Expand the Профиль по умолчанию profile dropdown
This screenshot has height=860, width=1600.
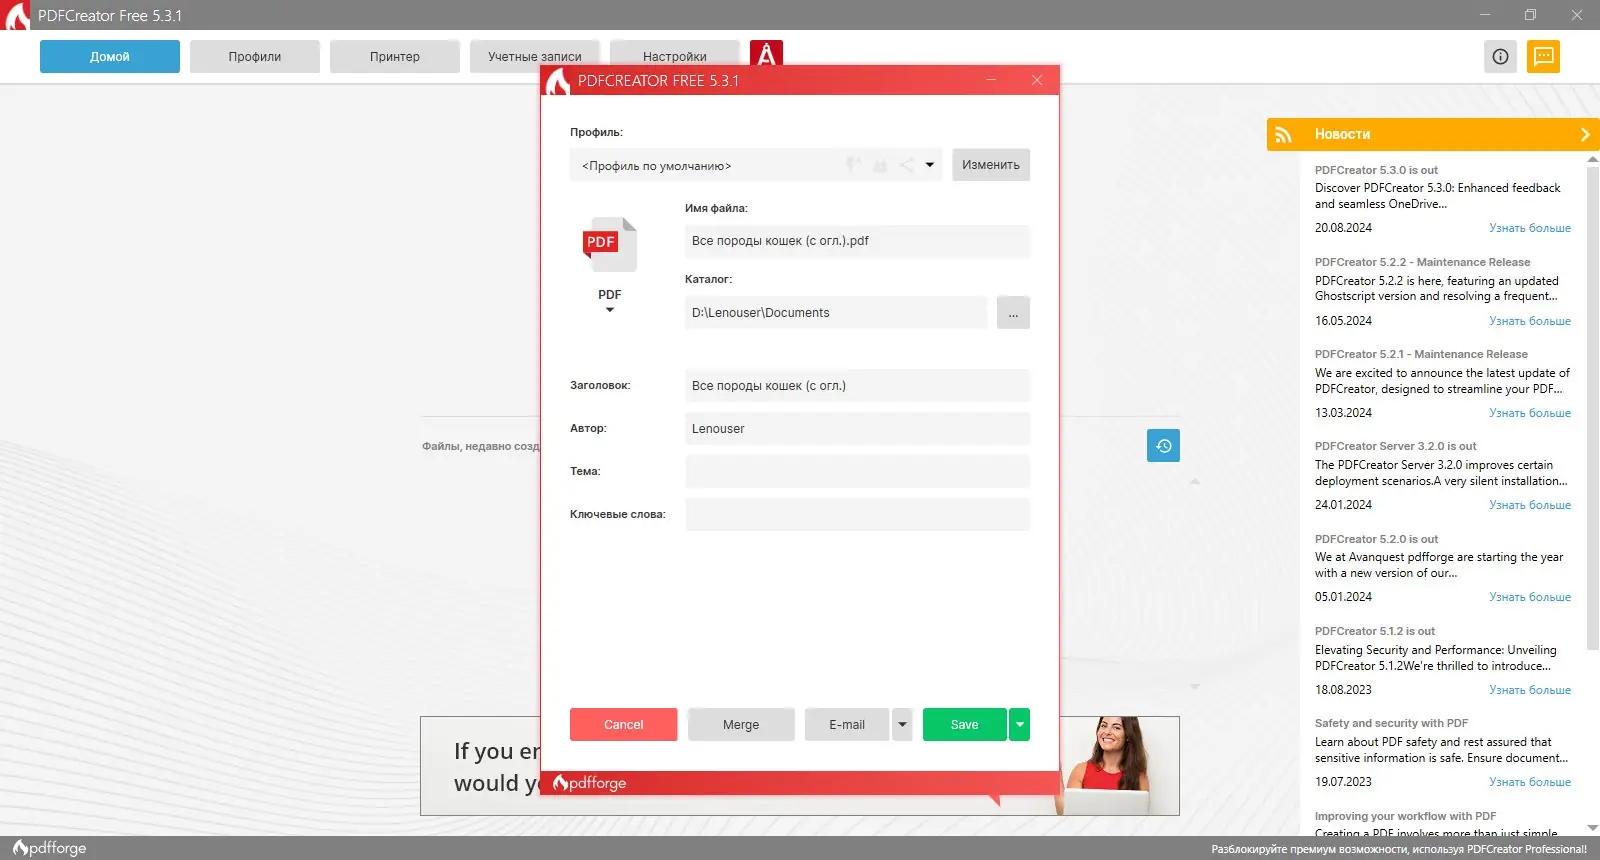(x=930, y=165)
